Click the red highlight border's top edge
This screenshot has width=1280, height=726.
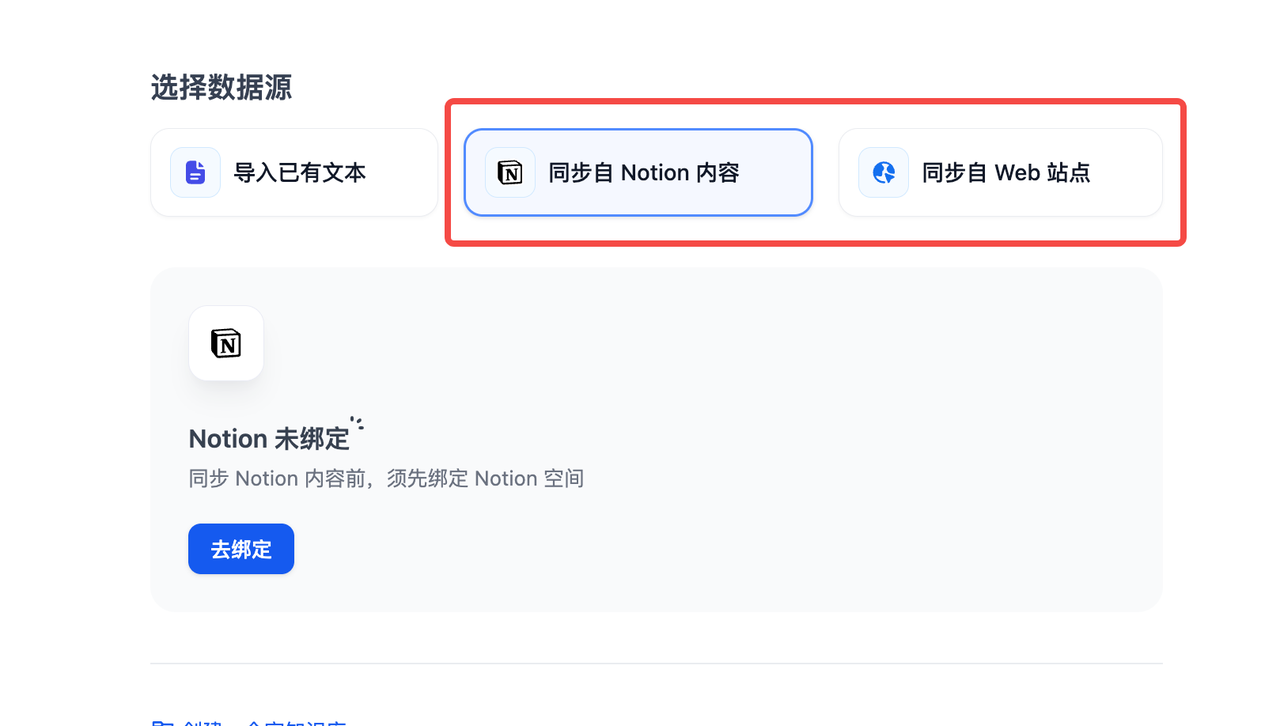pyautogui.click(x=815, y=101)
